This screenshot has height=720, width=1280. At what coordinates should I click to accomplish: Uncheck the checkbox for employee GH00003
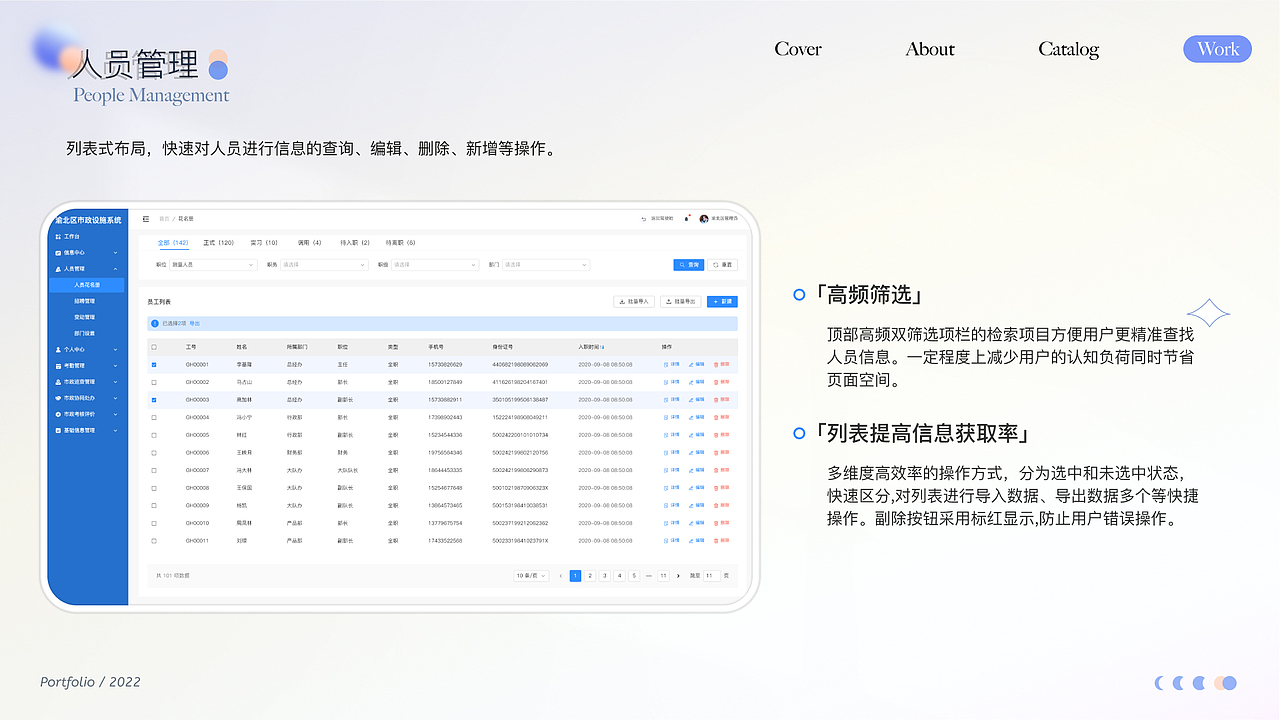[x=154, y=400]
